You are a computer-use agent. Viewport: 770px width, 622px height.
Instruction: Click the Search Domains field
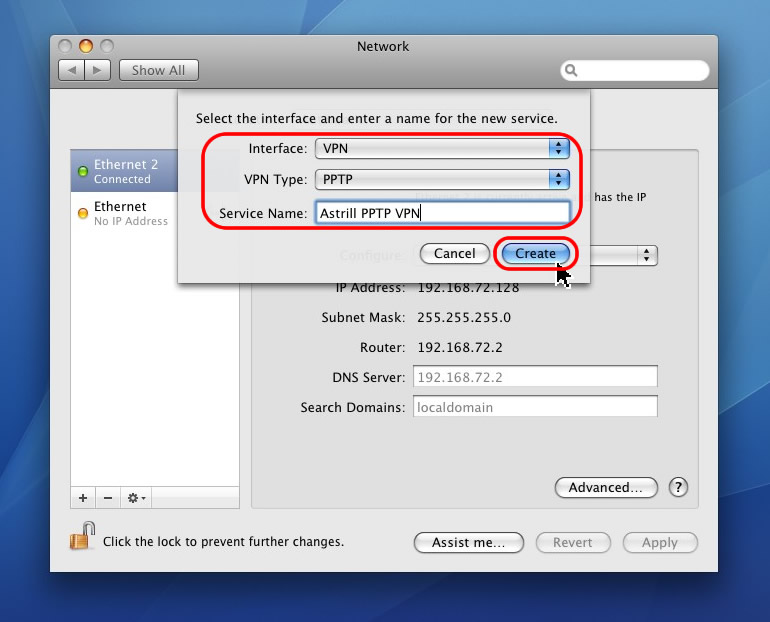pyautogui.click(x=535, y=407)
